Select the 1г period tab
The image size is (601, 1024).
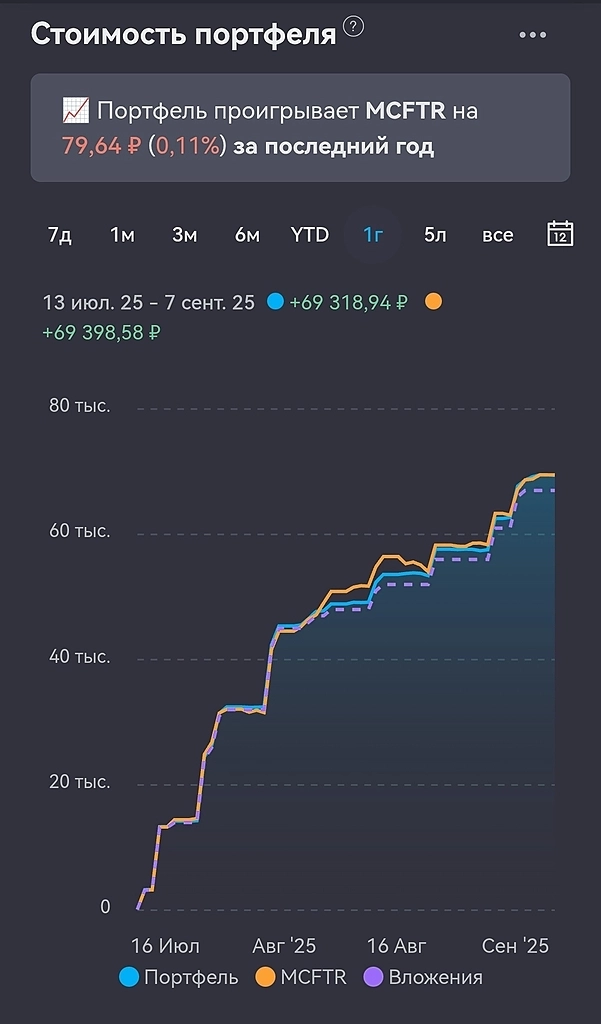pos(373,235)
